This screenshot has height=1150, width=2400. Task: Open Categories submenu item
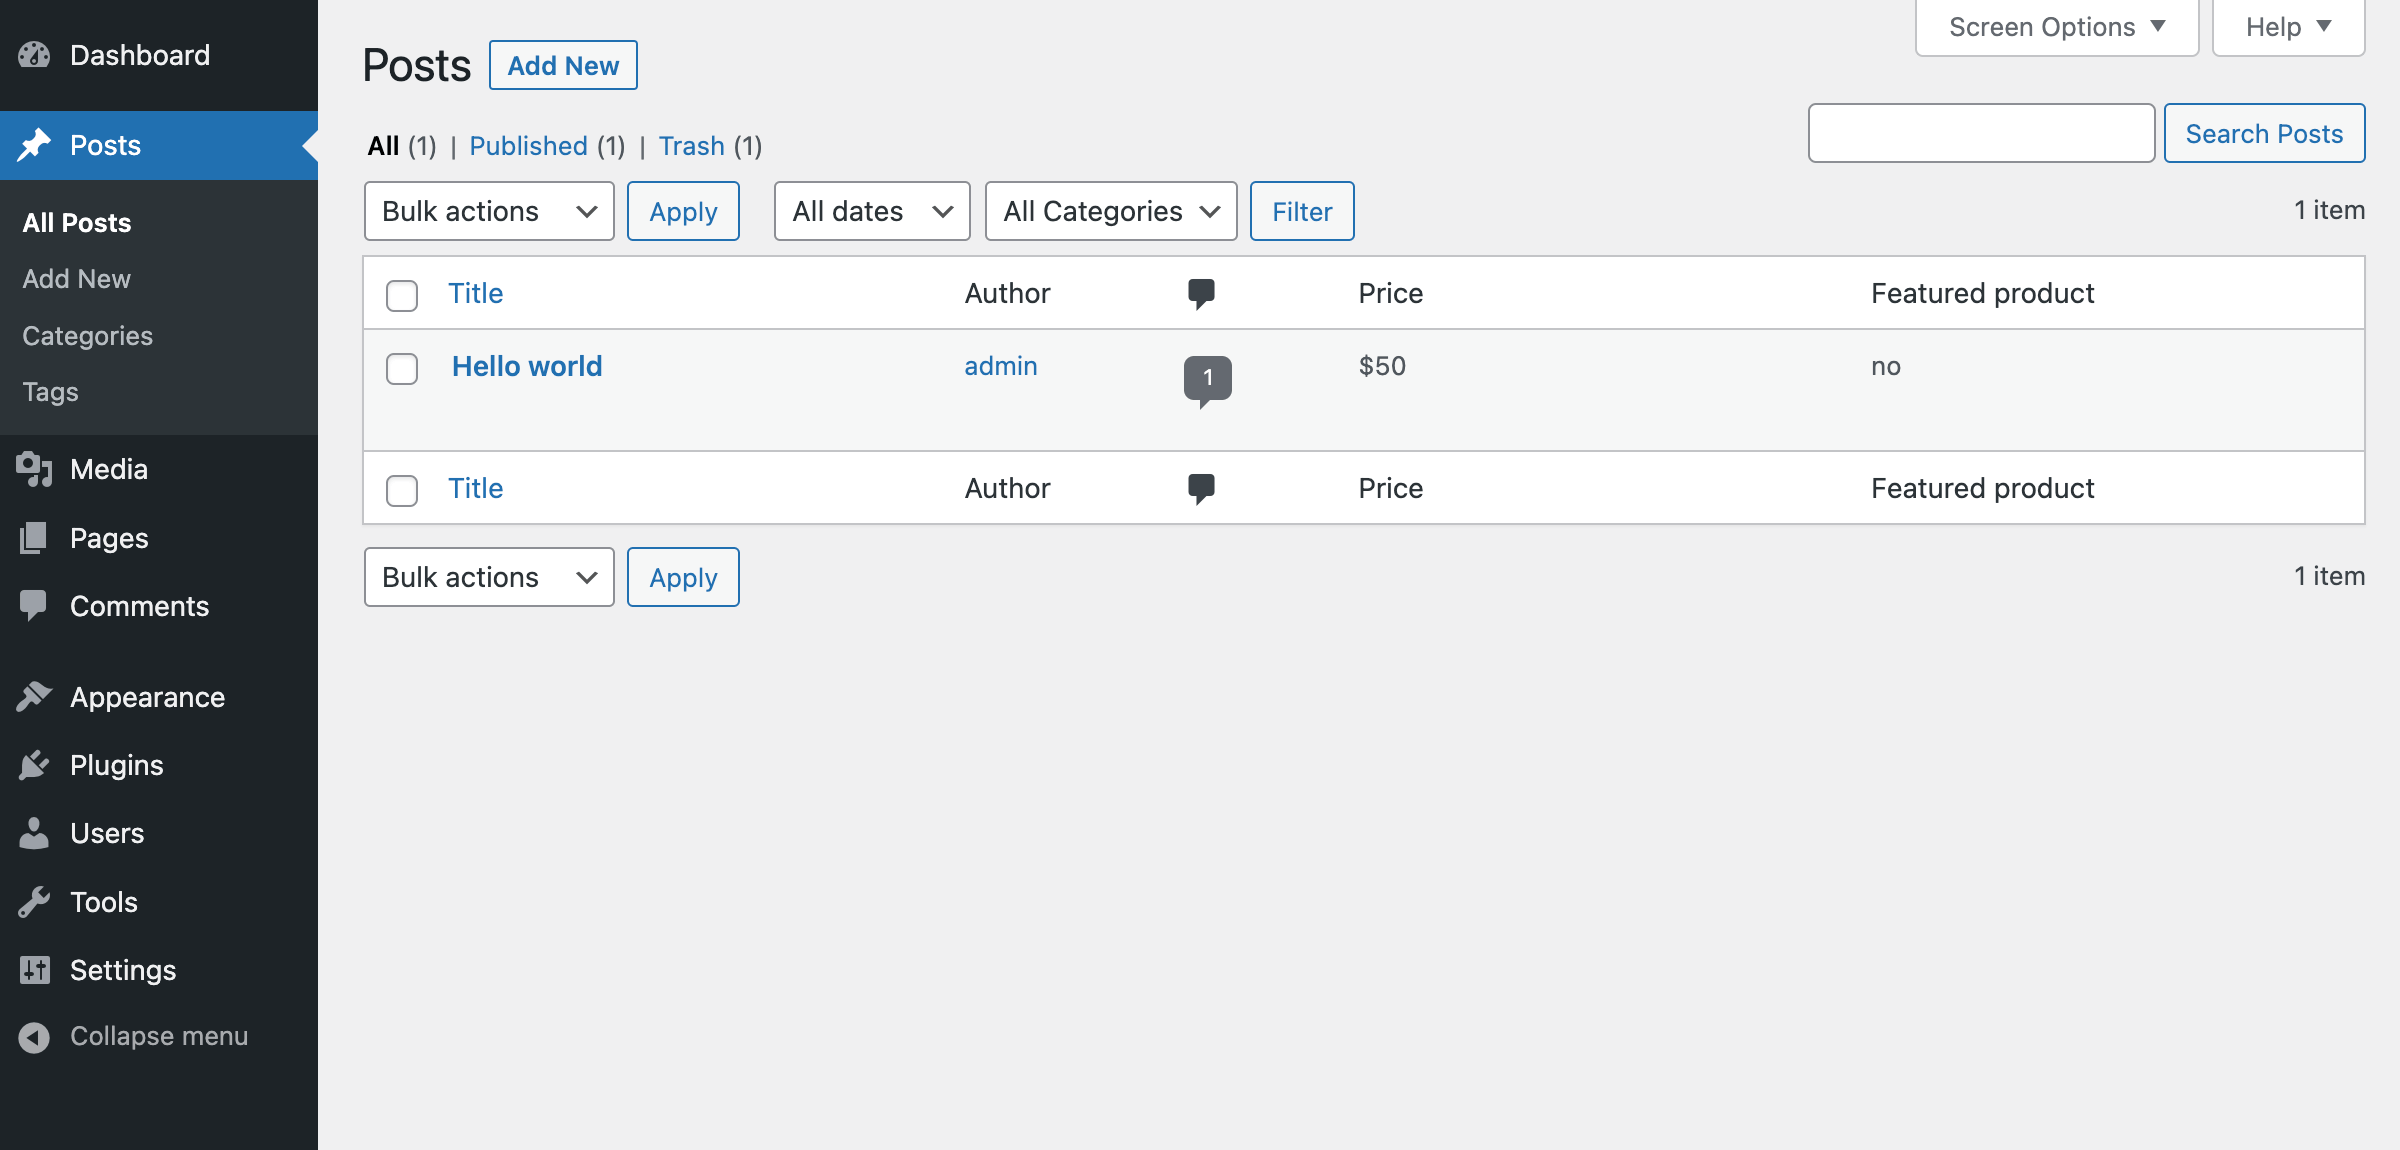click(x=87, y=335)
